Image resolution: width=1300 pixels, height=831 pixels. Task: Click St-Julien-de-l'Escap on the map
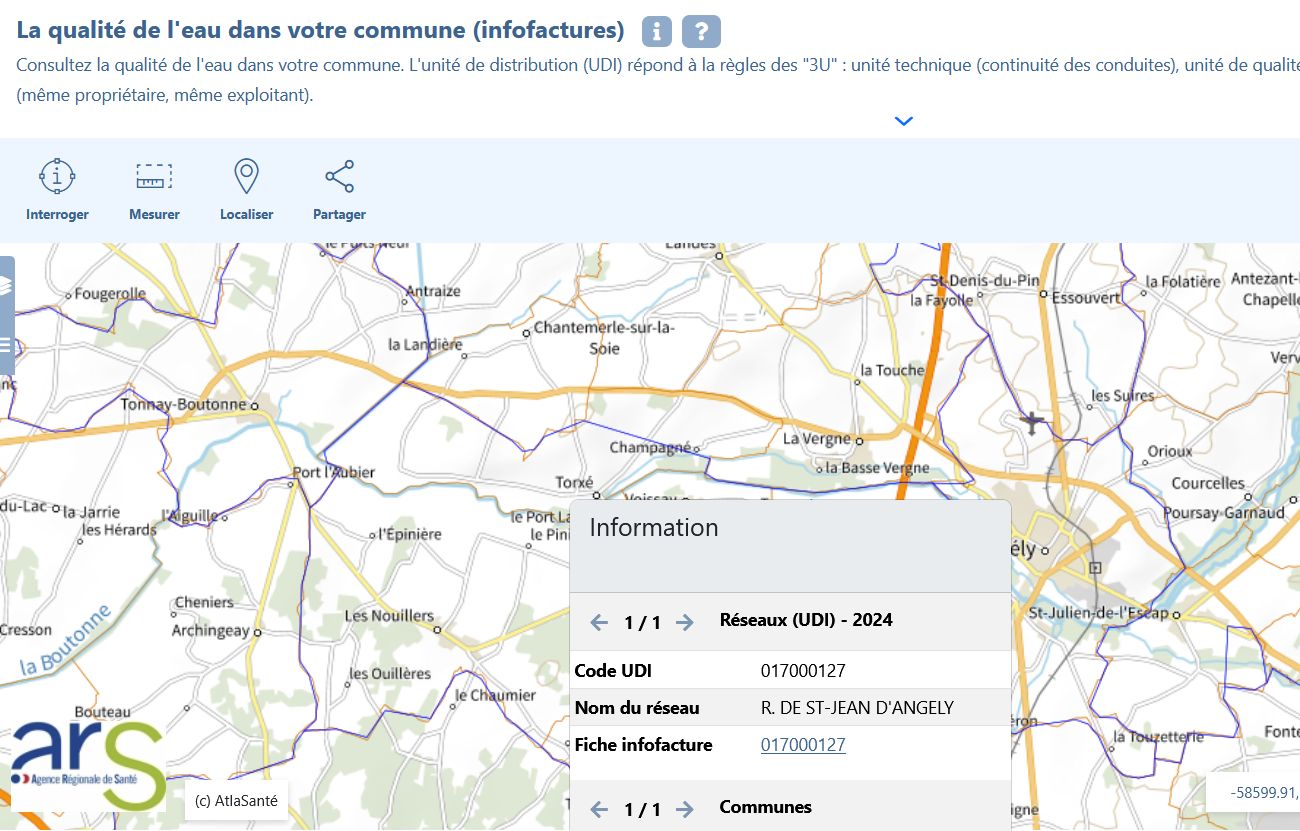1098,612
